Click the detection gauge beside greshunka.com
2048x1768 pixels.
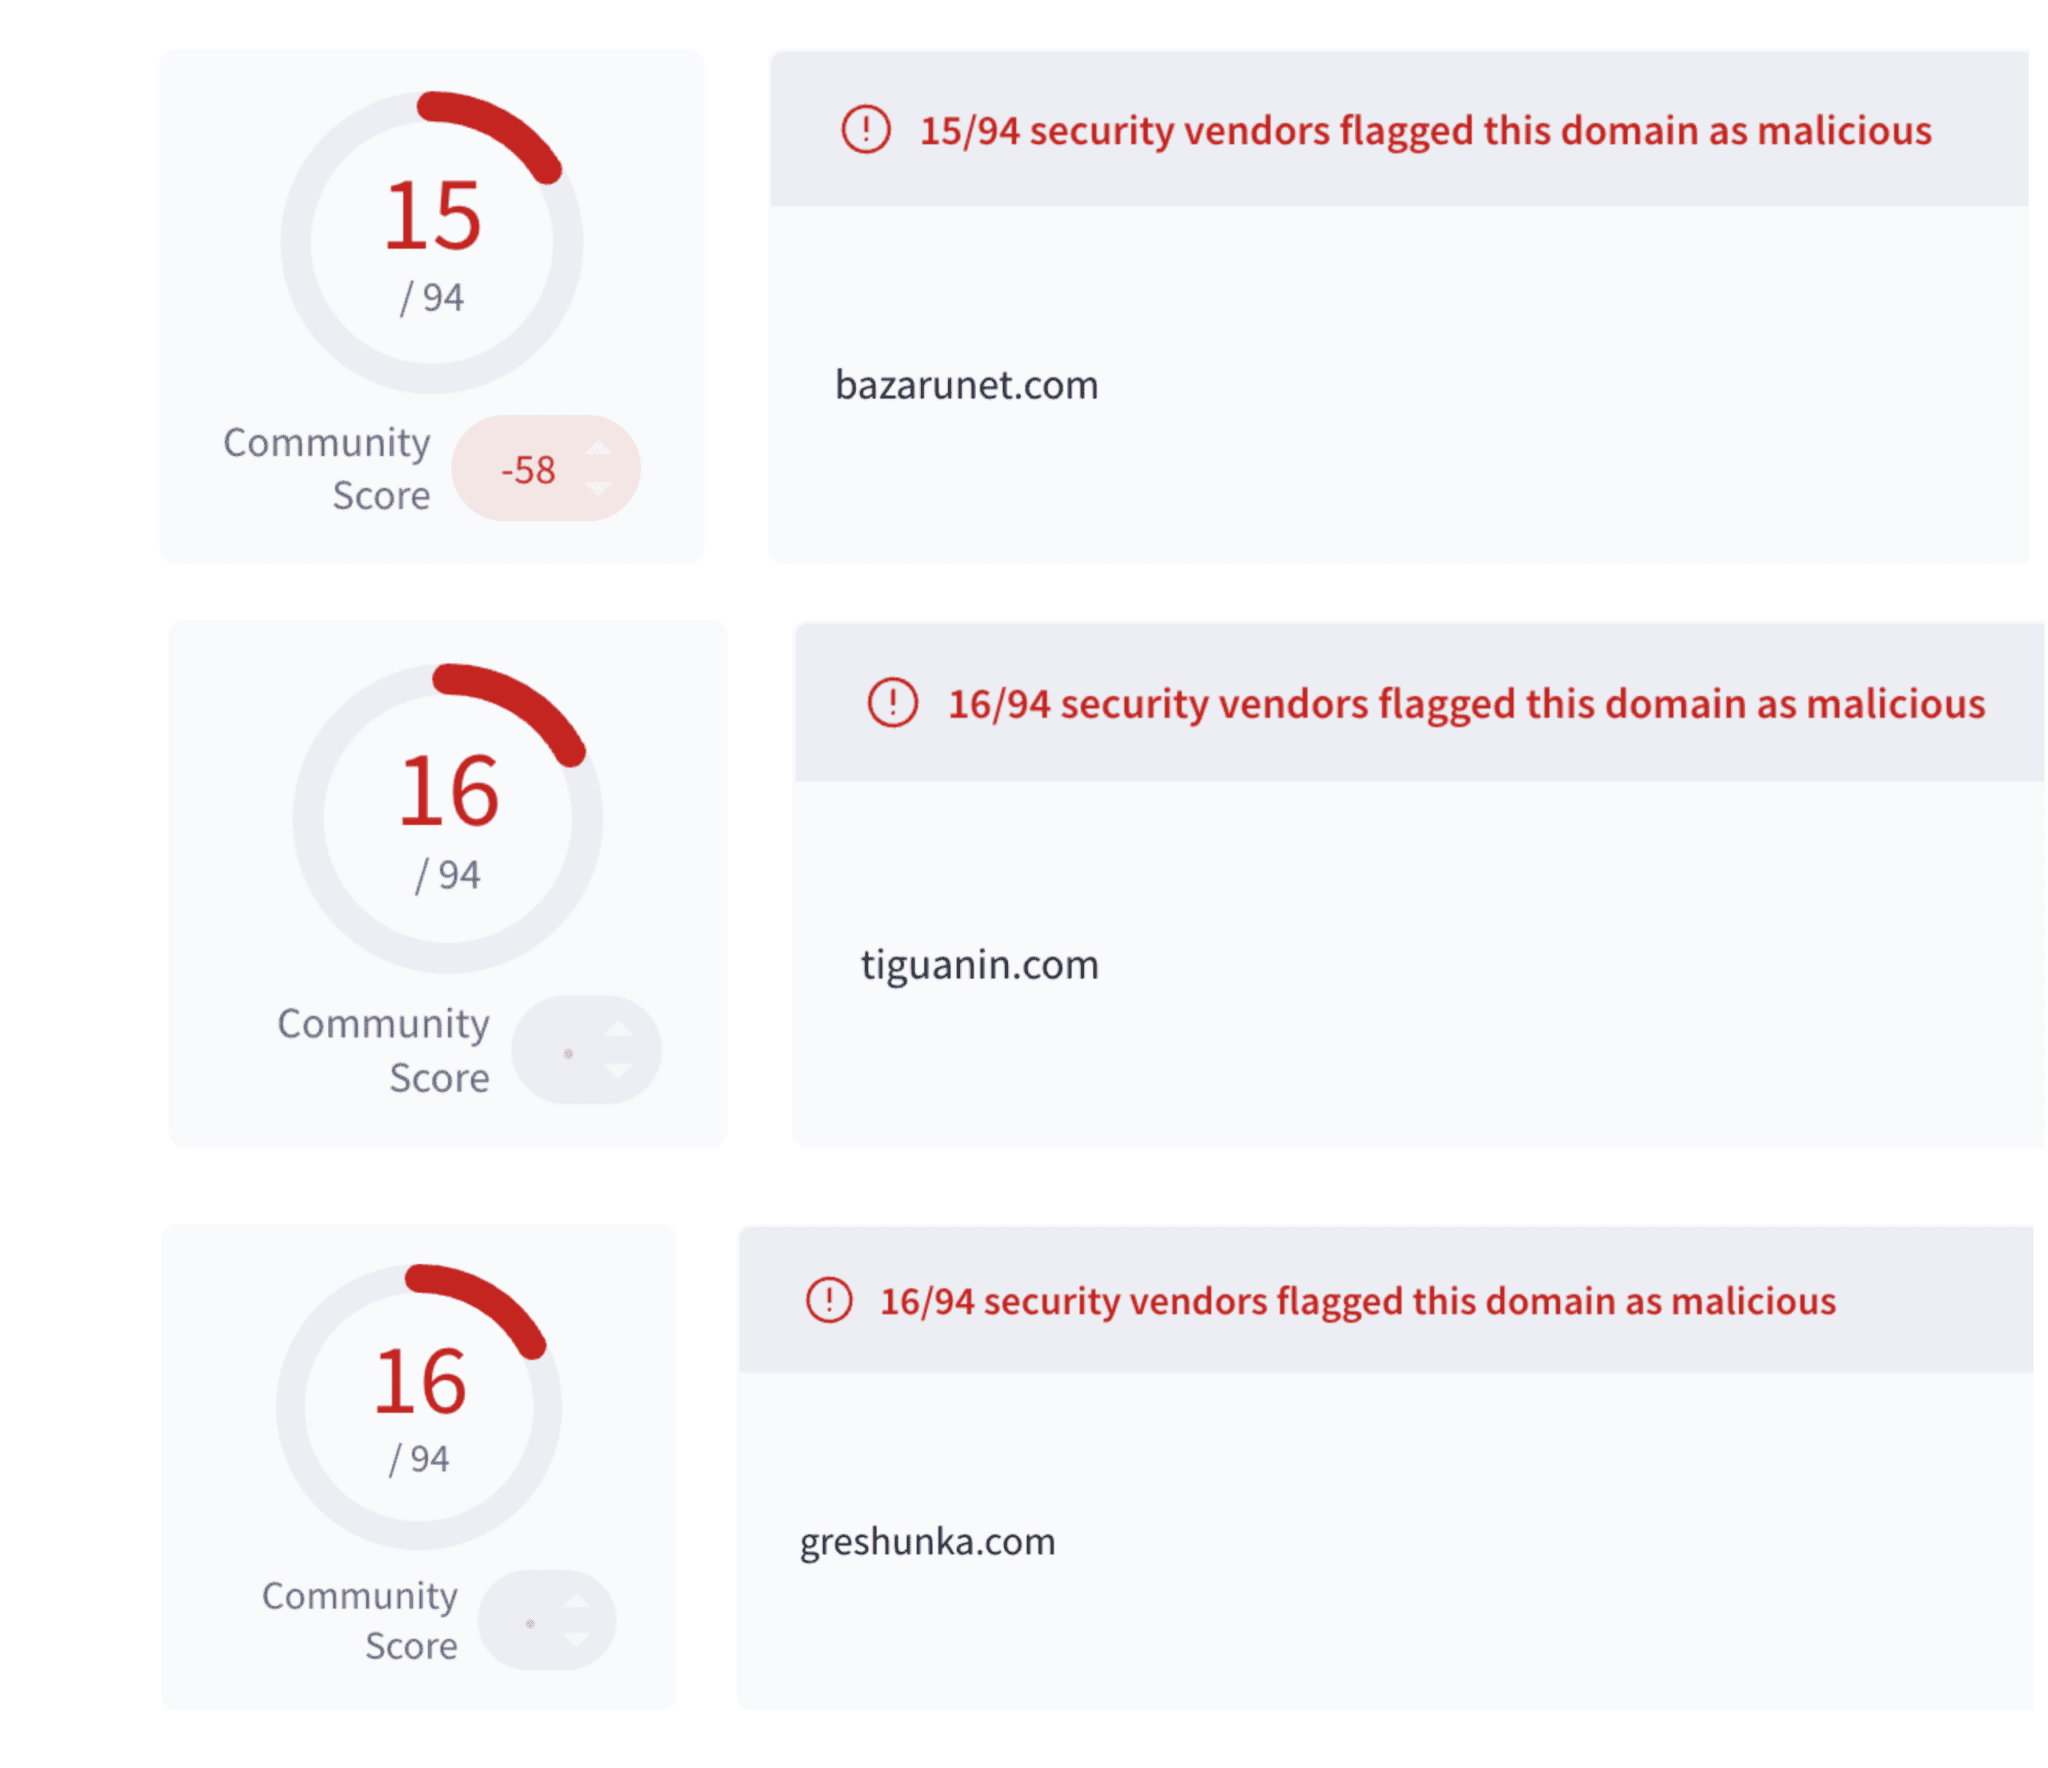418,1406
